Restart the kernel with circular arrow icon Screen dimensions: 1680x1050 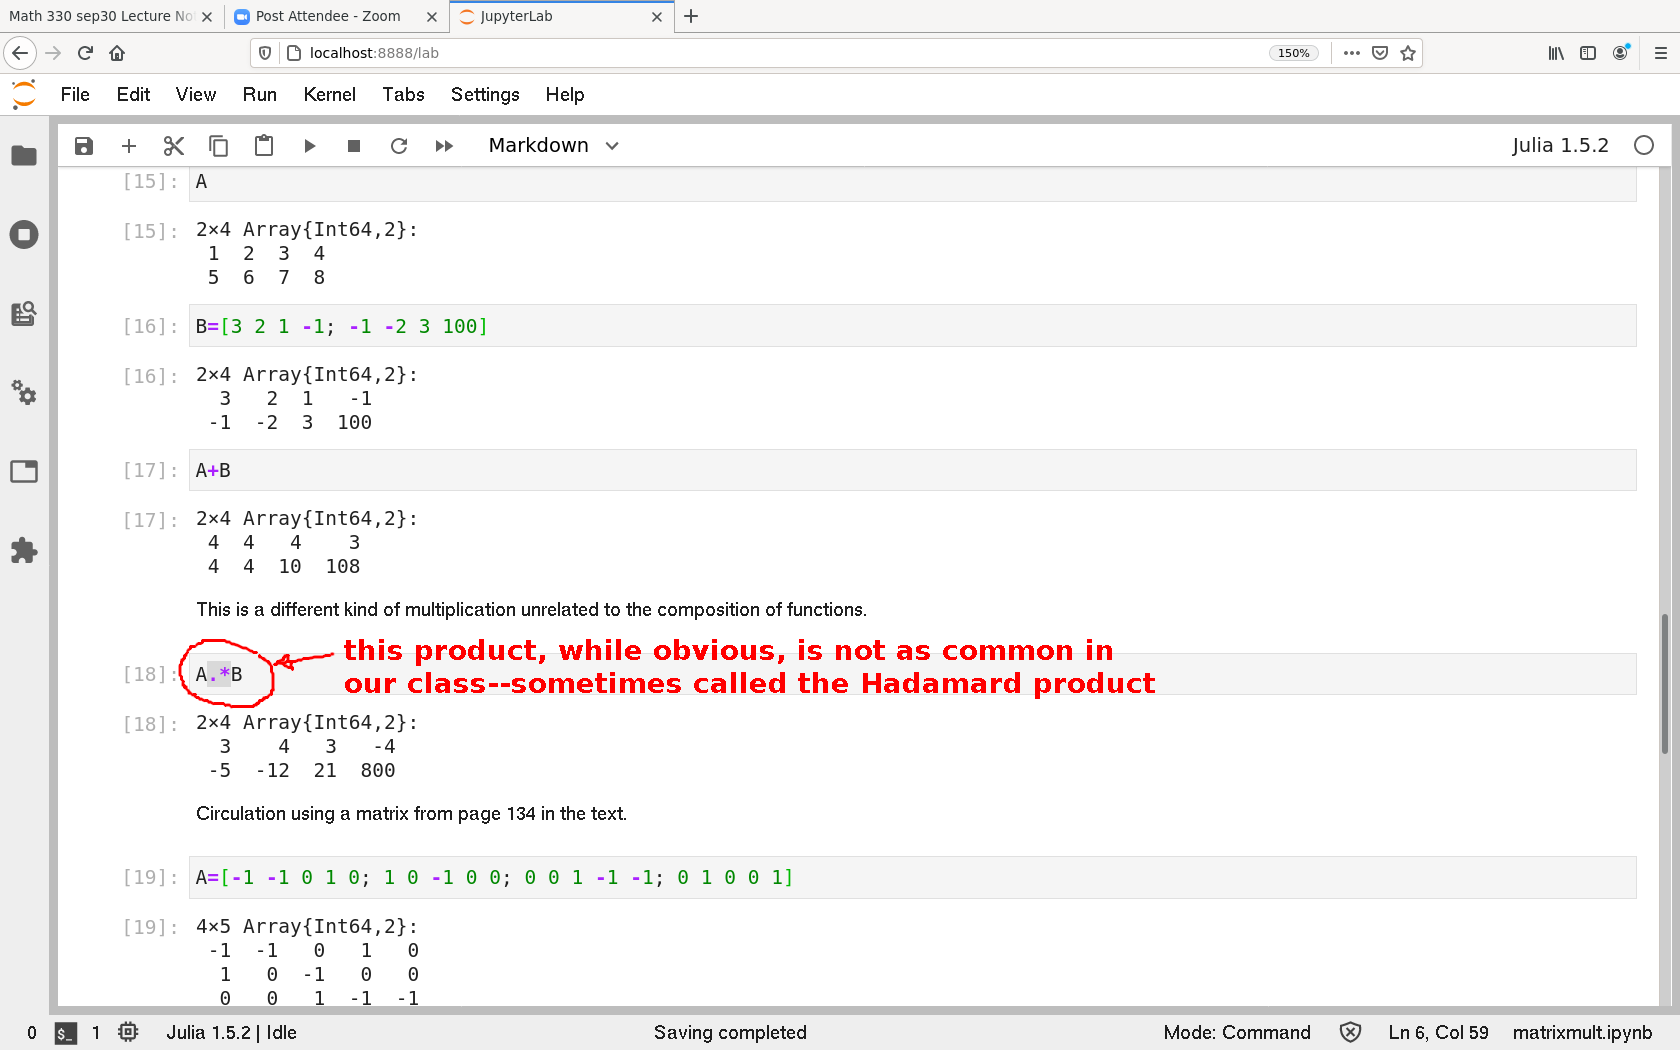[399, 146]
